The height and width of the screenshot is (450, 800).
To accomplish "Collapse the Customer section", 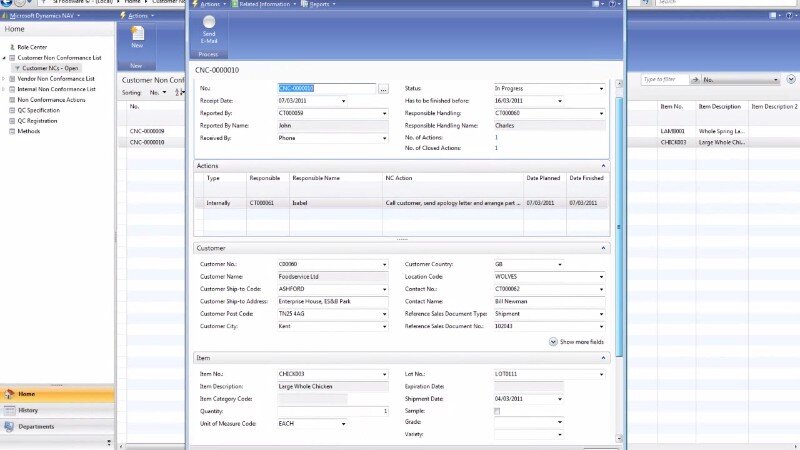I will click(x=603, y=248).
